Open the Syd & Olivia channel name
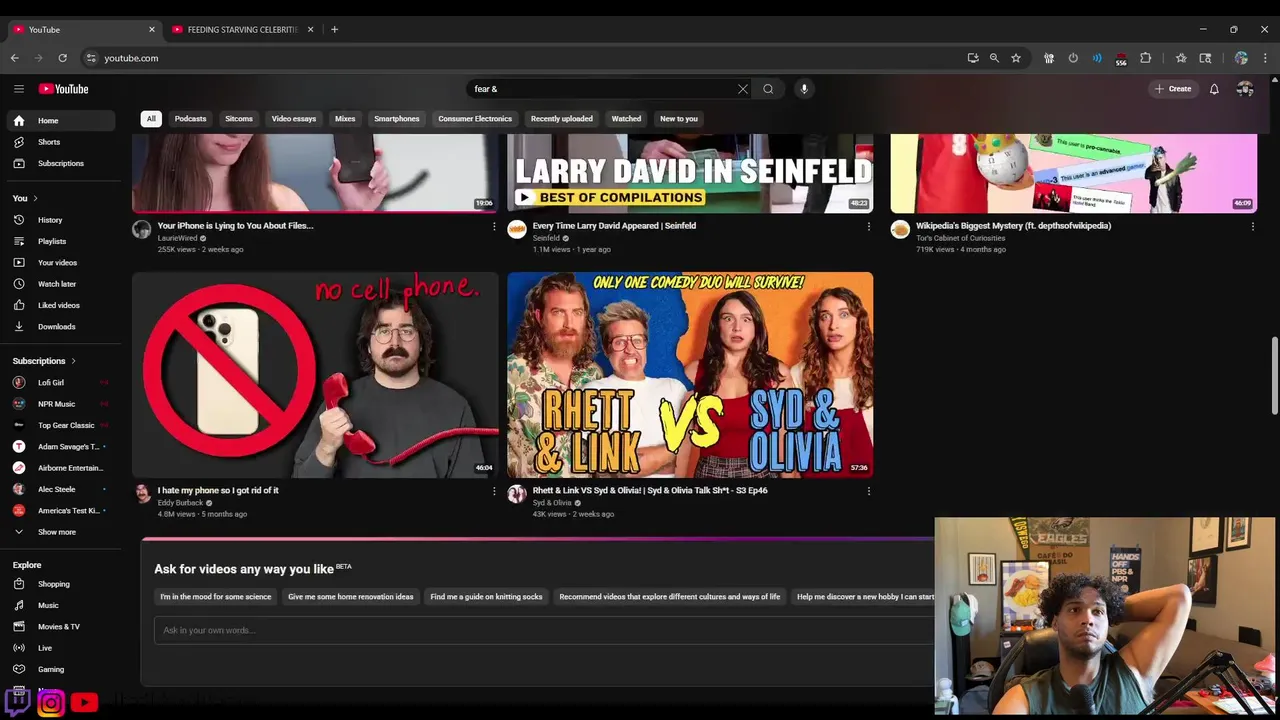 click(x=552, y=503)
